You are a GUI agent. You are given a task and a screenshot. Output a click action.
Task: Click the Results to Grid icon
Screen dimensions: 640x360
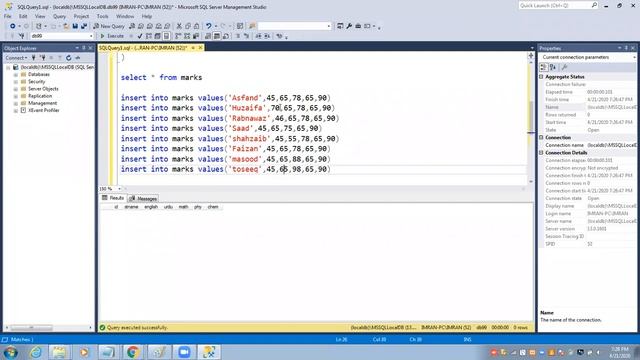click(217, 36)
